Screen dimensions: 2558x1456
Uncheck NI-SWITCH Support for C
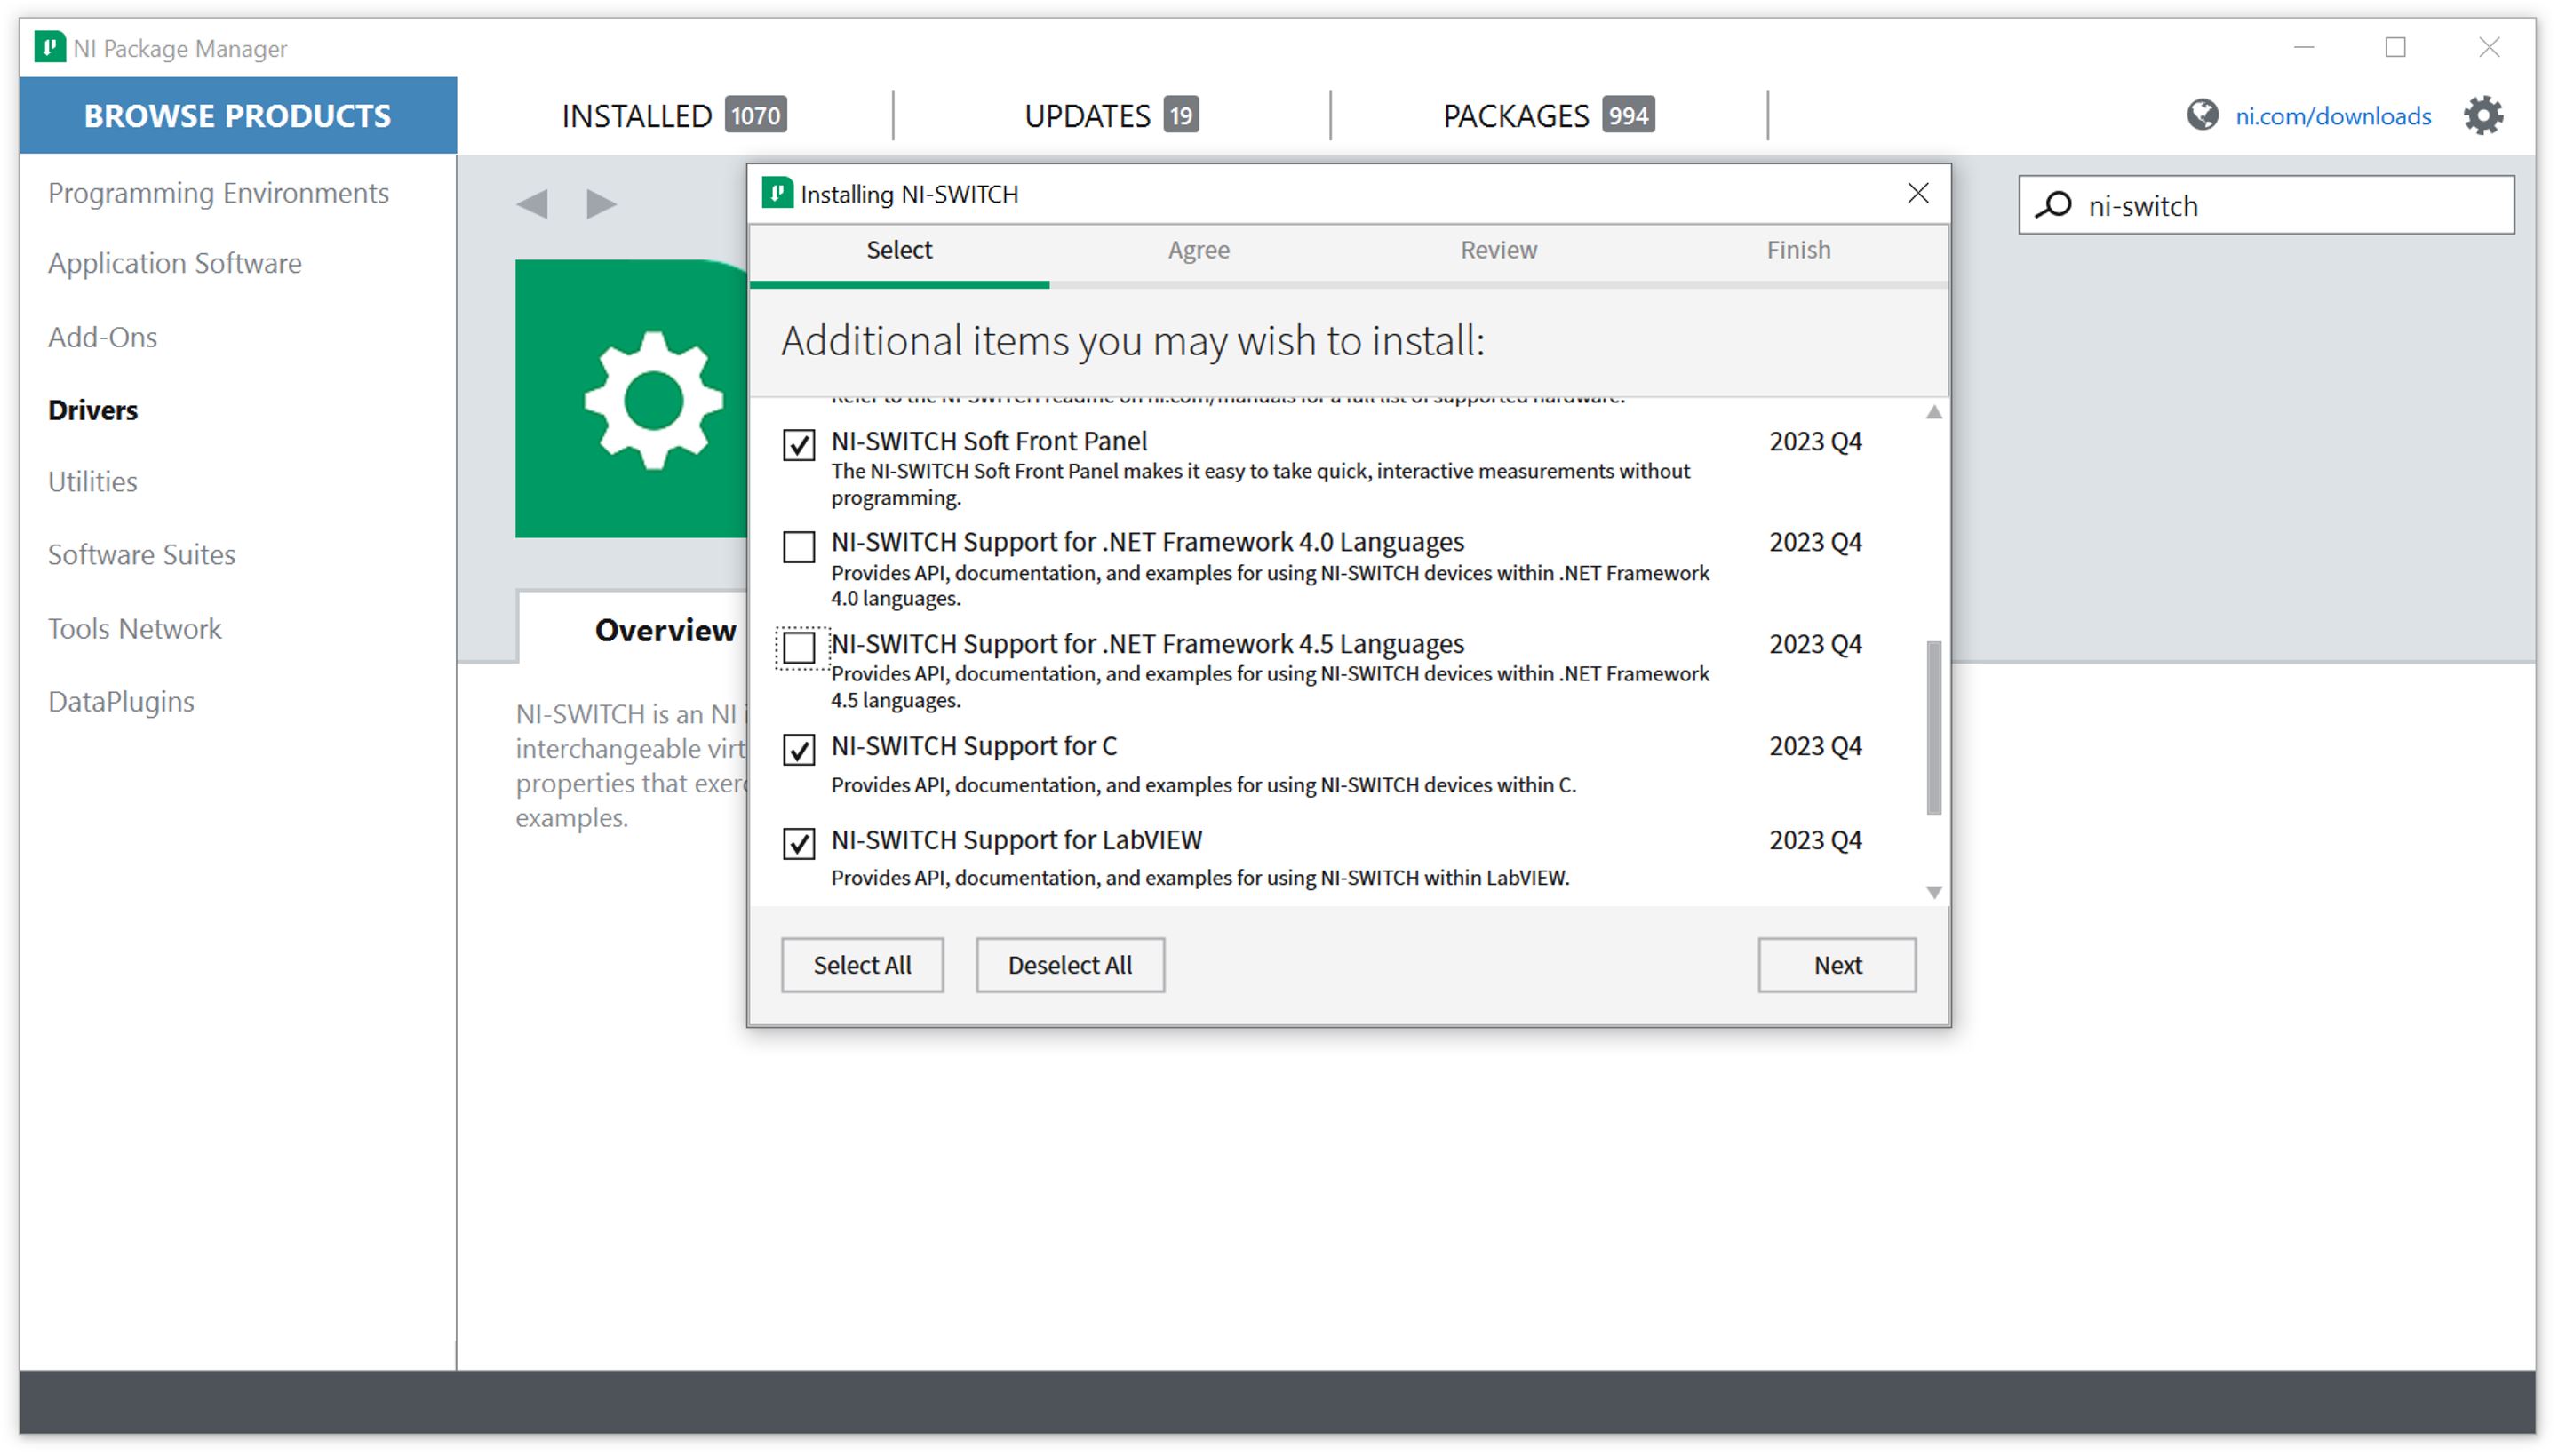coord(798,749)
